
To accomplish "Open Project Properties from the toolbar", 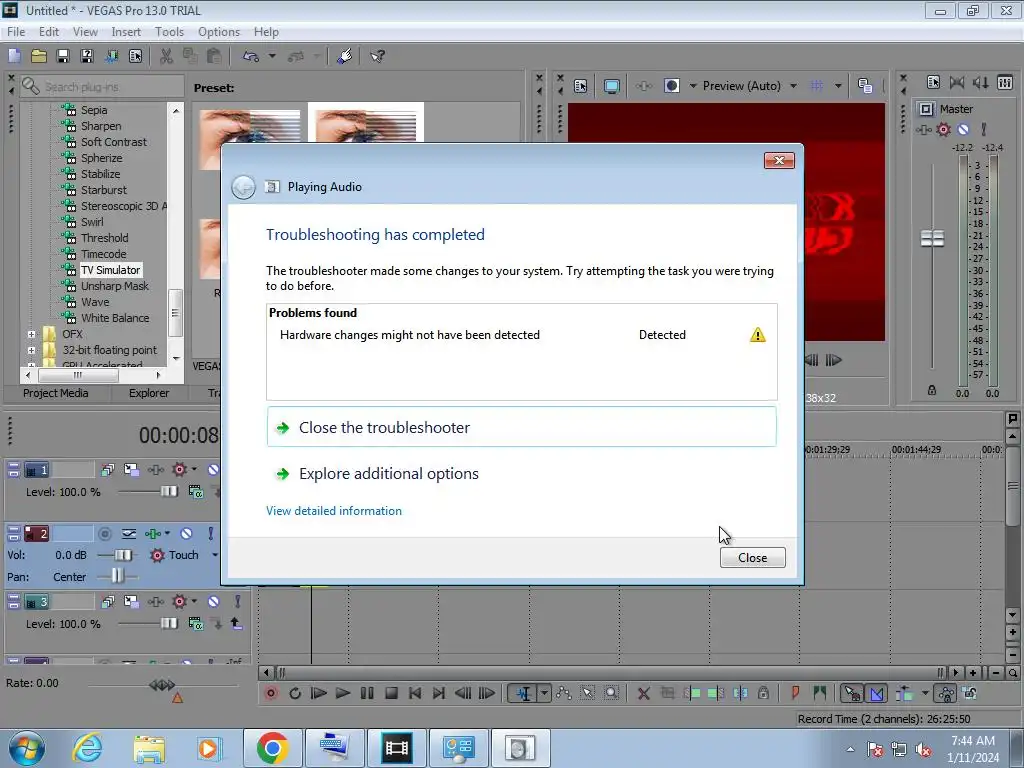I will (135, 56).
